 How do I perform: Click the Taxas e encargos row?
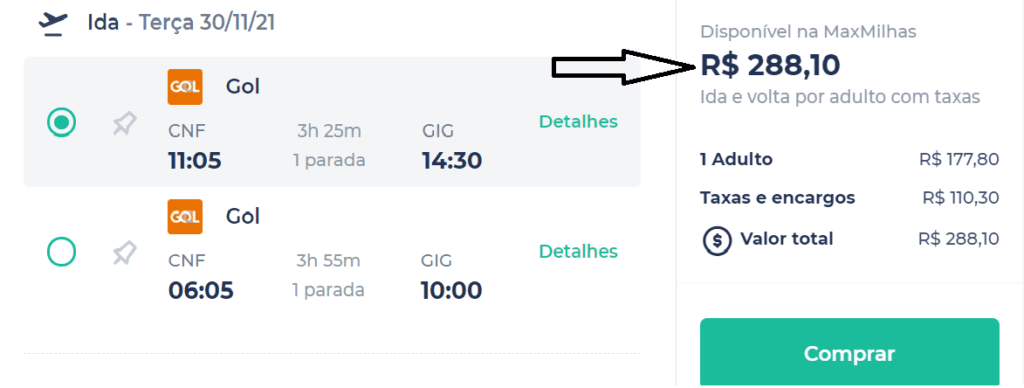pos(850,197)
